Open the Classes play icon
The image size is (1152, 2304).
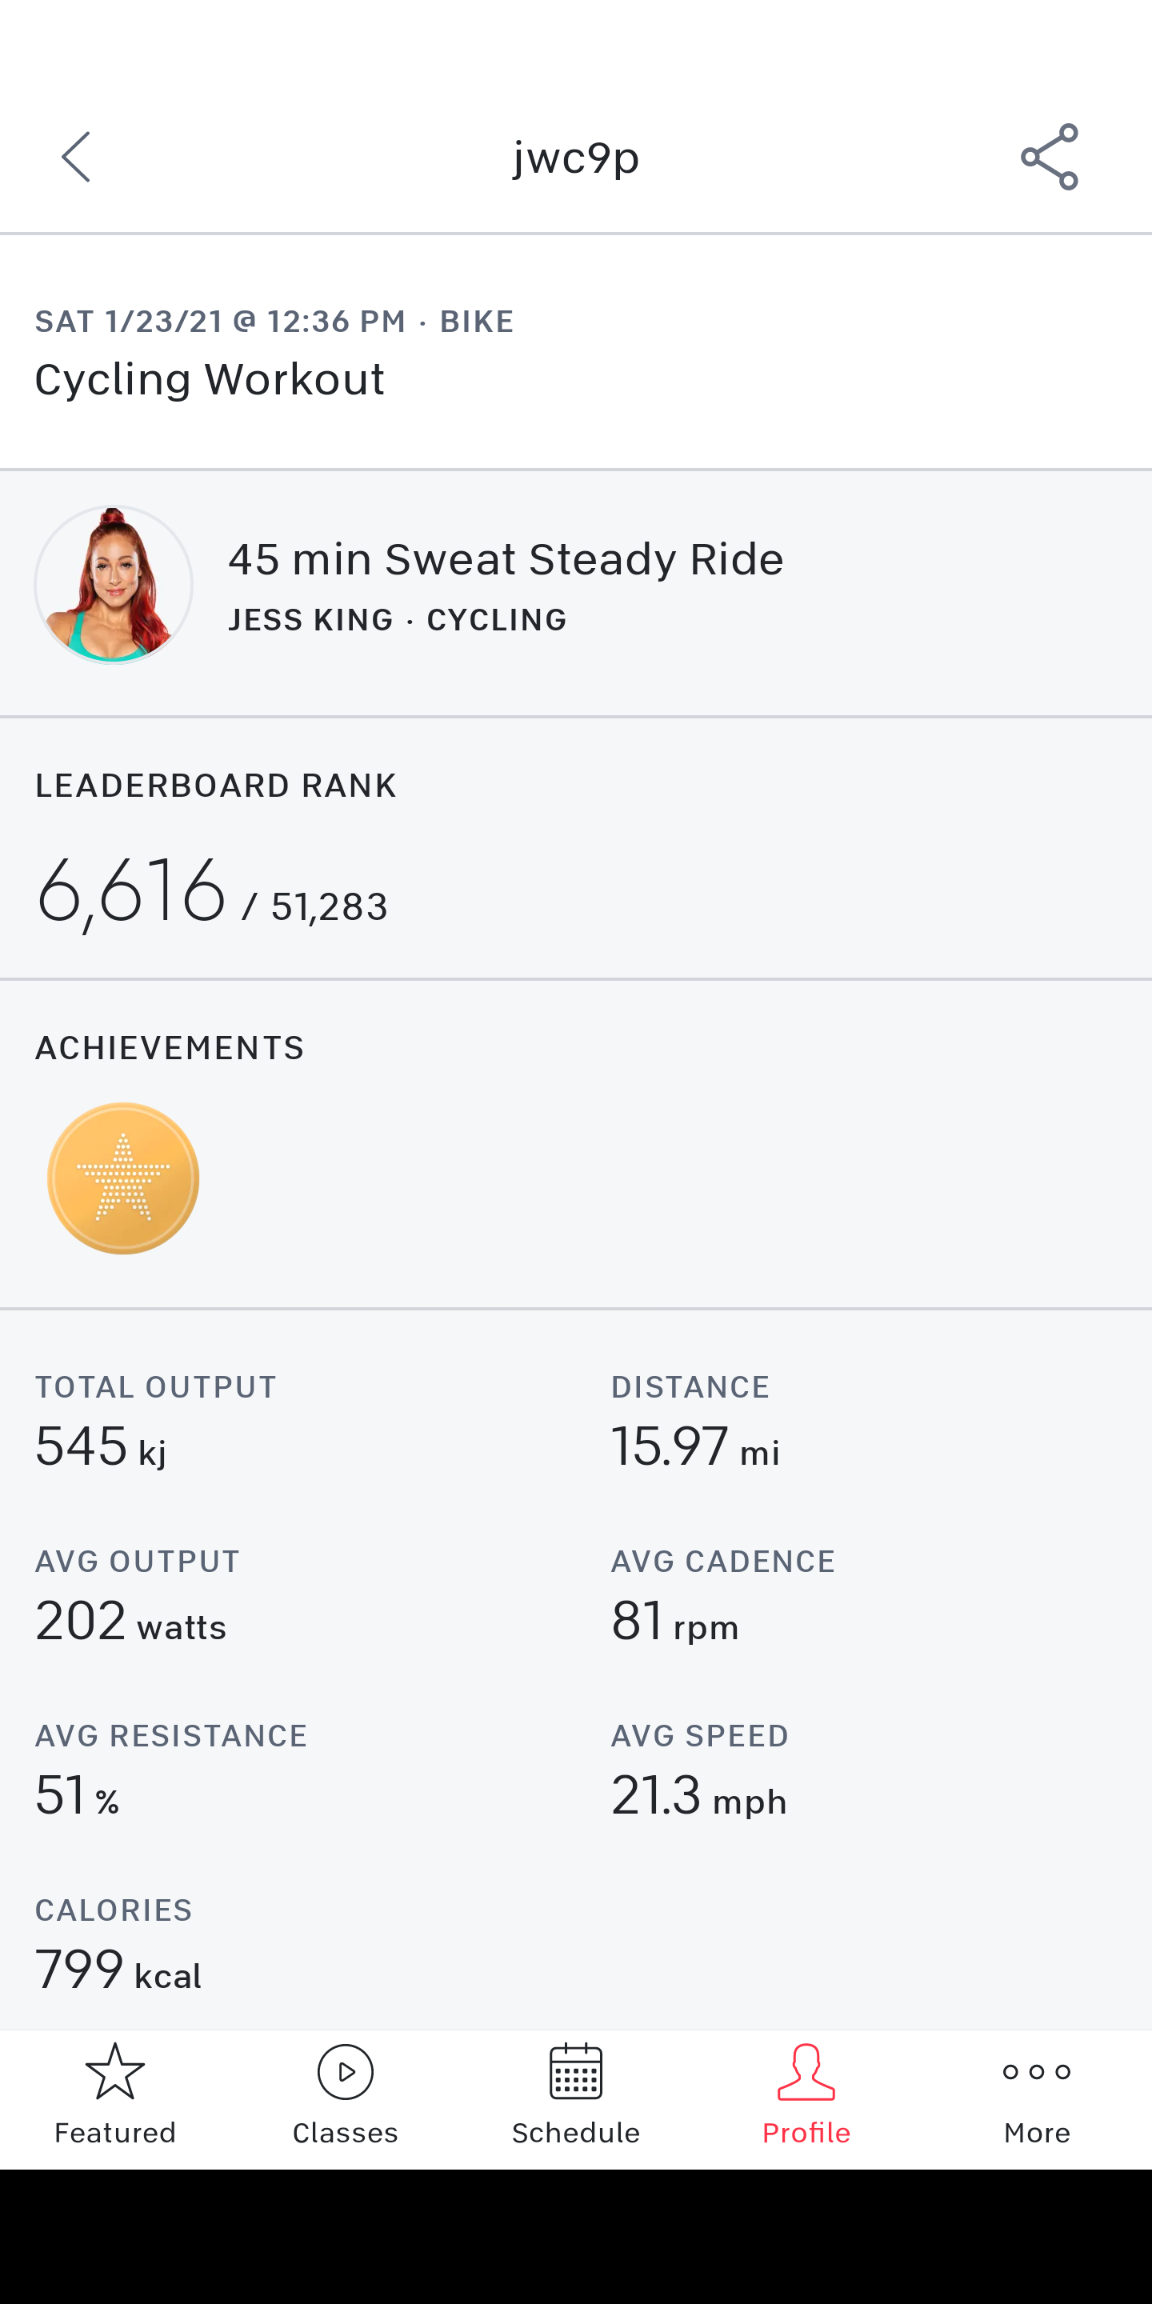click(x=345, y=2071)
